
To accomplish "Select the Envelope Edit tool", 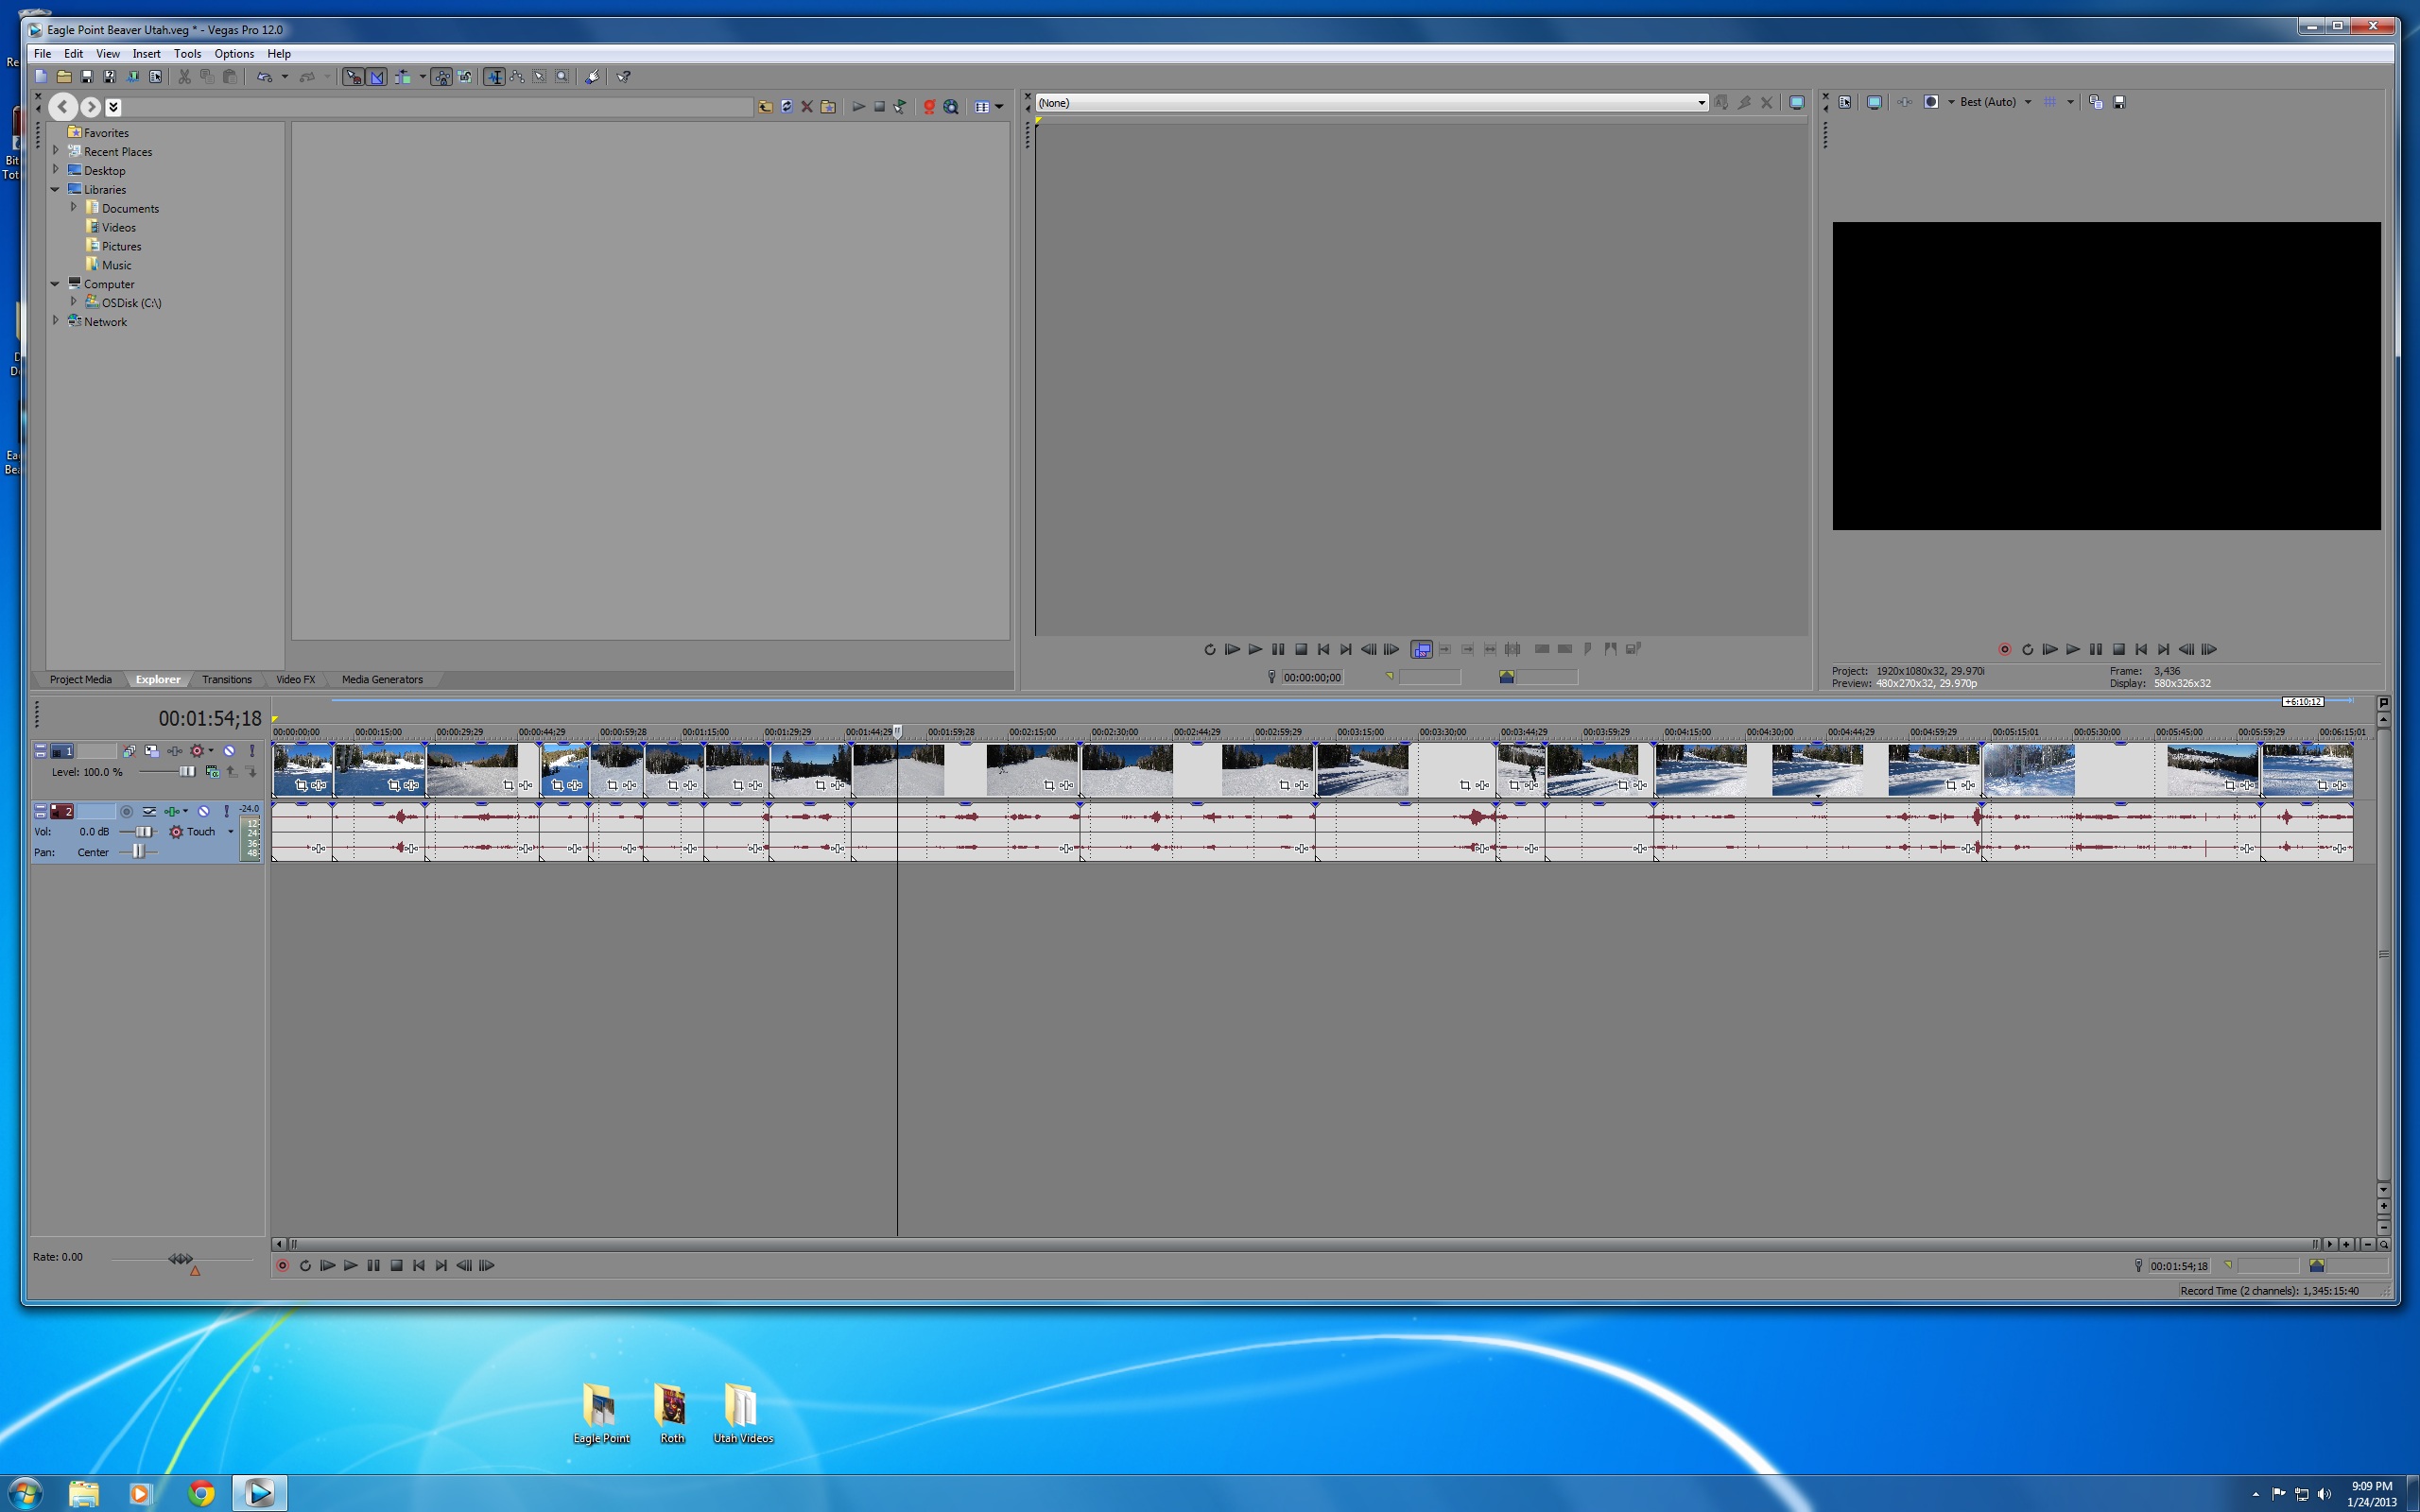I will point(517,77).
